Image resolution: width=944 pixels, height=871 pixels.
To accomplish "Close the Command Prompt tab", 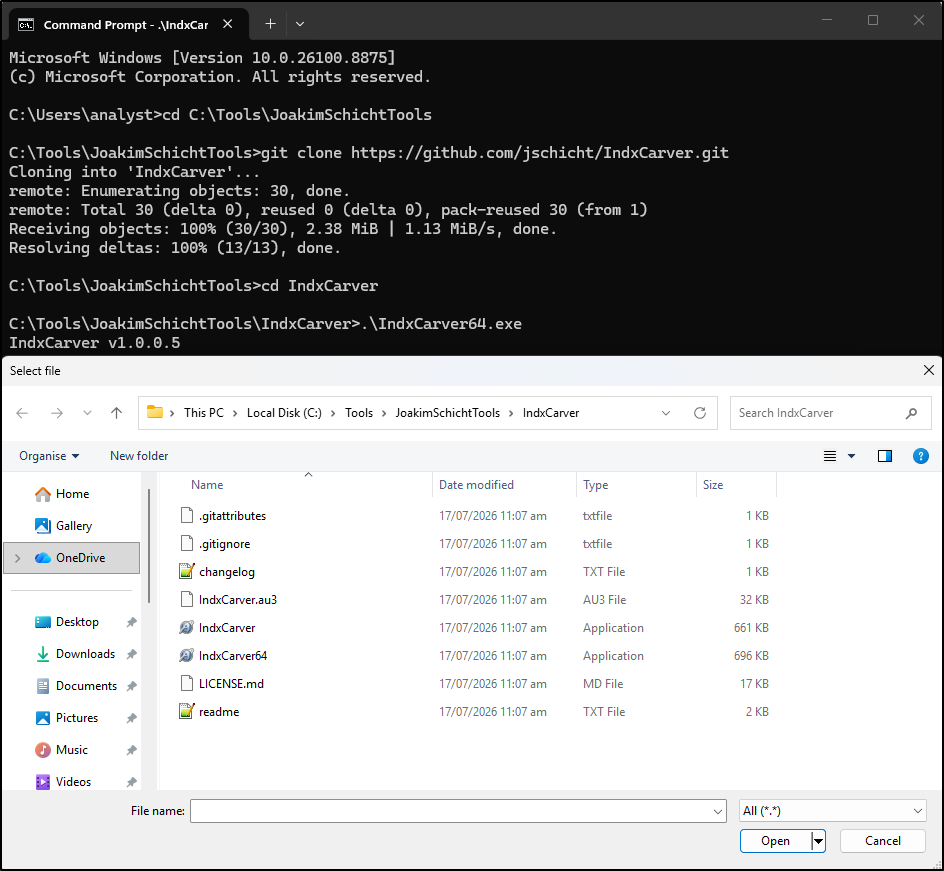I will coord(228,24).
